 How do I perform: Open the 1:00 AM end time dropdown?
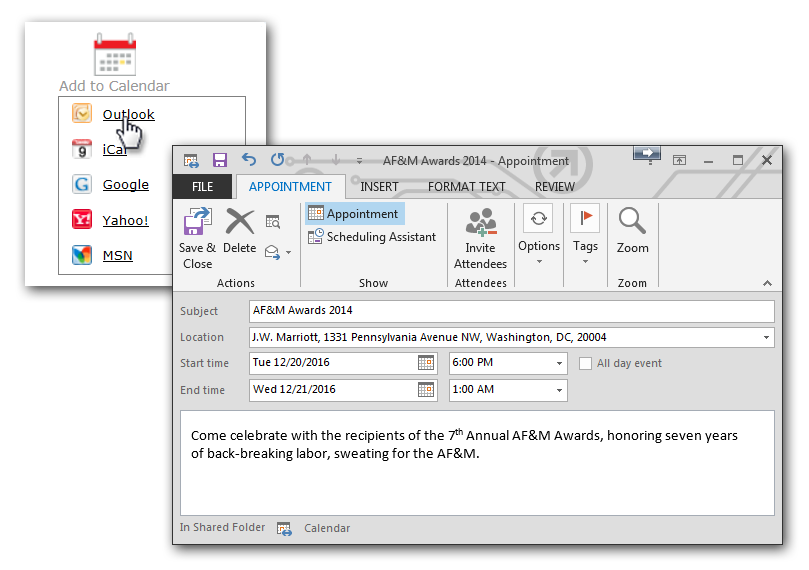point(559,390)
